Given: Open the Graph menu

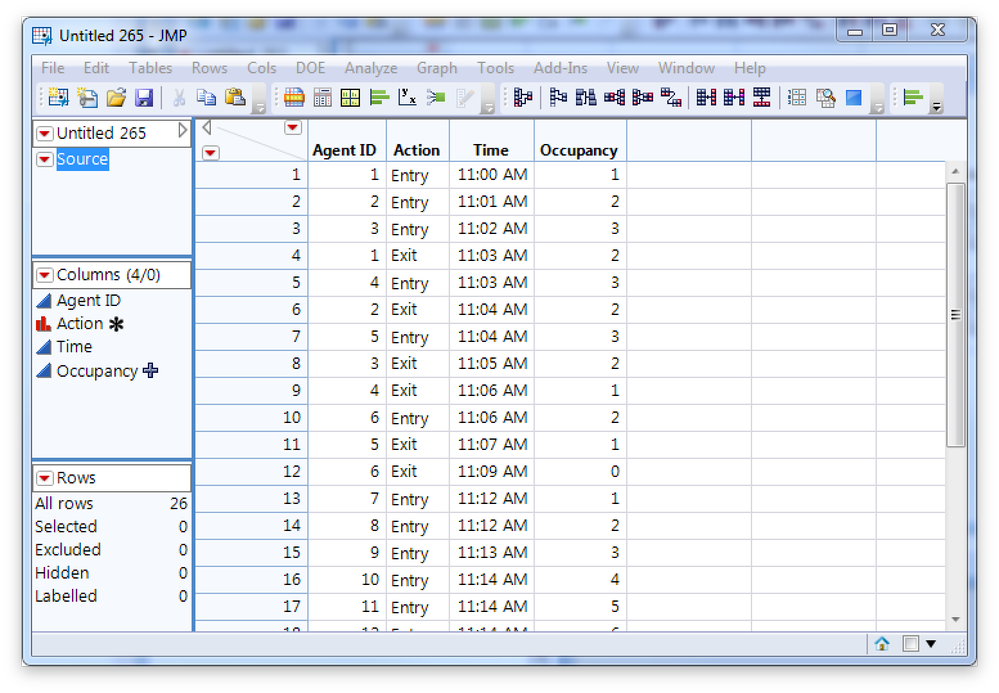Looking at the screenshot, I should tap(436, 68).
